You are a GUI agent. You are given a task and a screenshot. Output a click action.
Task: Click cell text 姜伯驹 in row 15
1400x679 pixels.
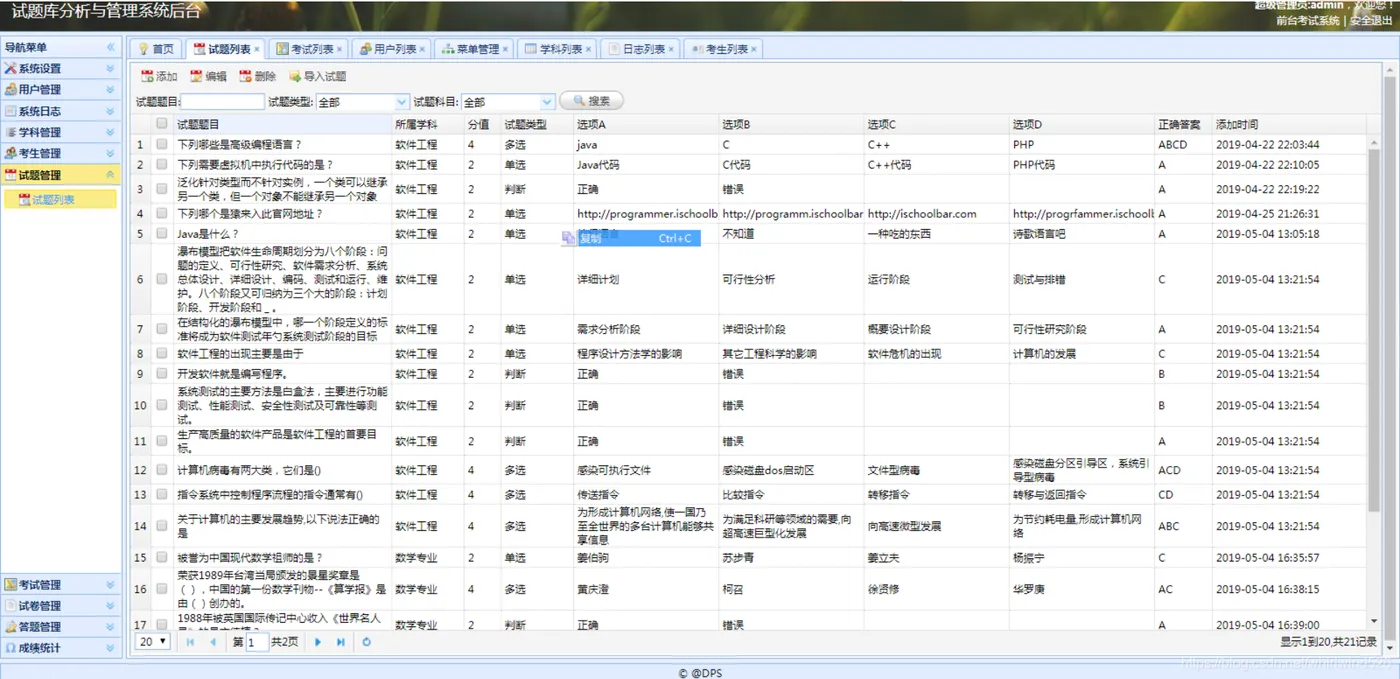click(x=593, y=558)
